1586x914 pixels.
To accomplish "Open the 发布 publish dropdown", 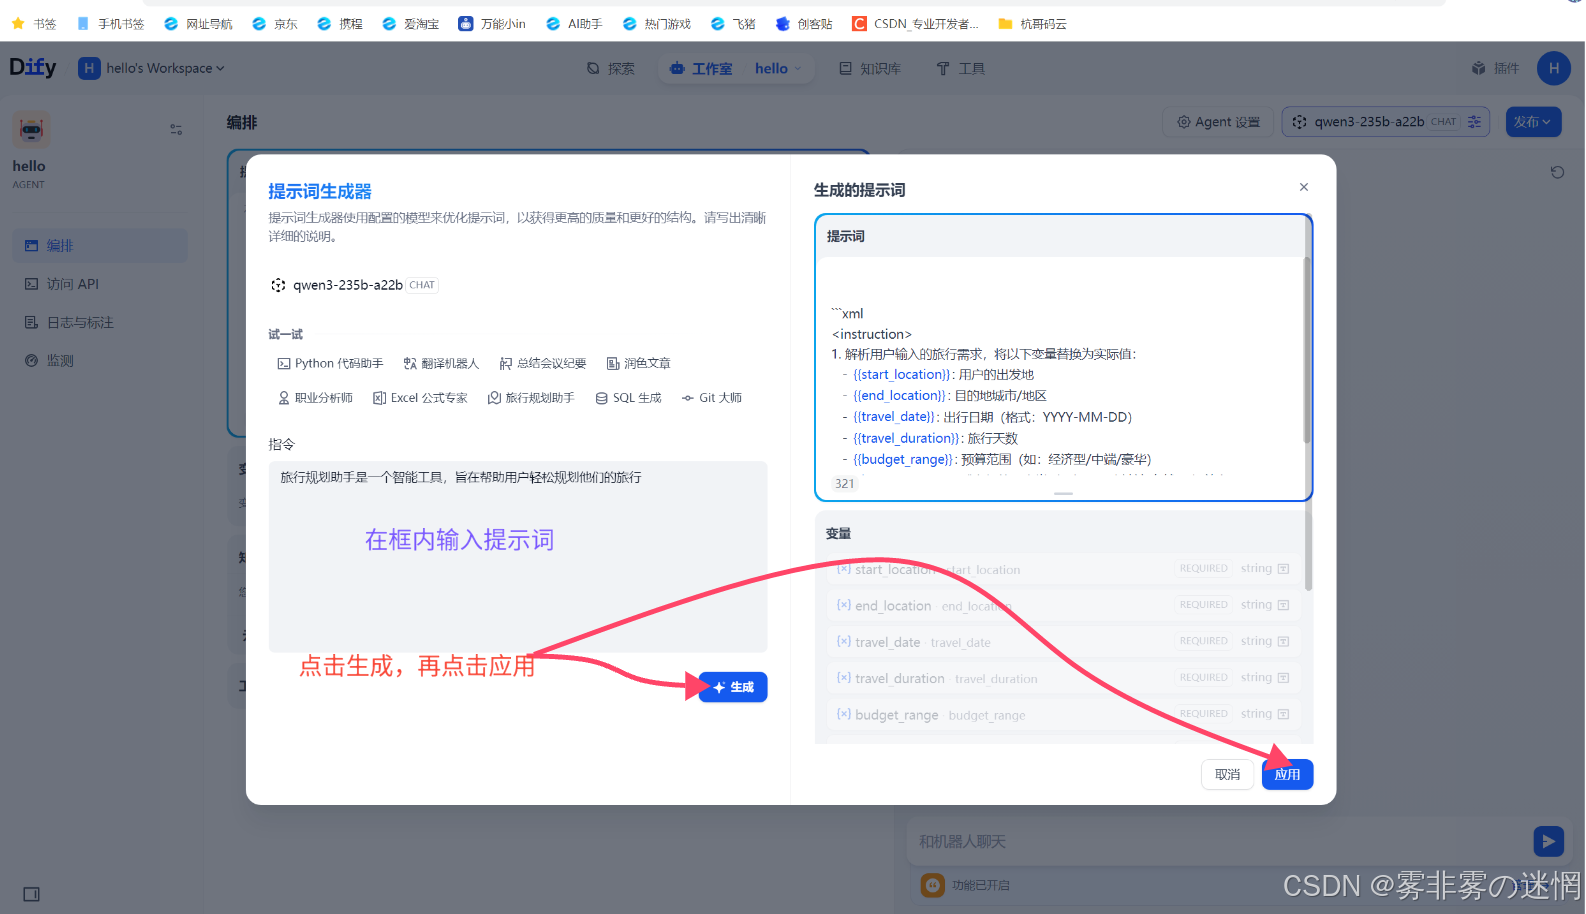I will point(1531,122).
